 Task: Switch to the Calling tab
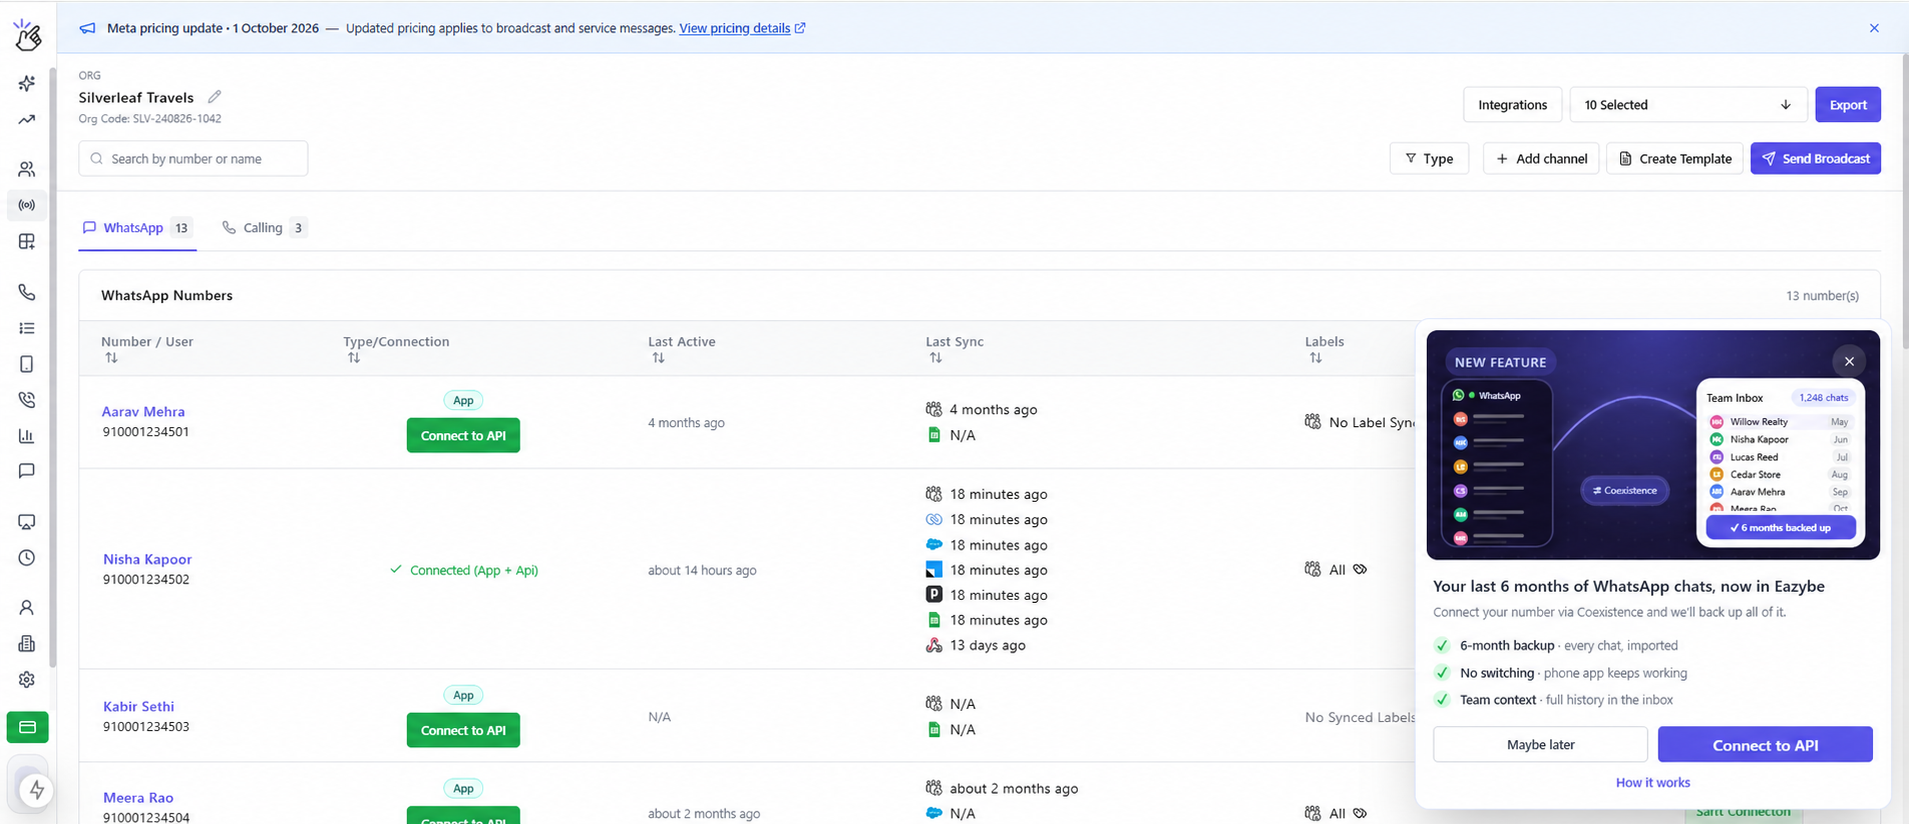click(264, 228)
